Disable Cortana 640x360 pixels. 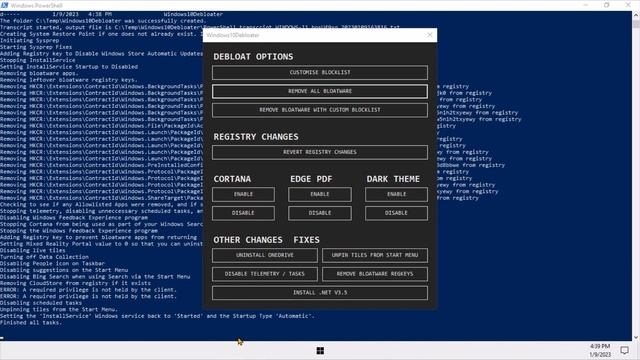click(x=243, y=213)
